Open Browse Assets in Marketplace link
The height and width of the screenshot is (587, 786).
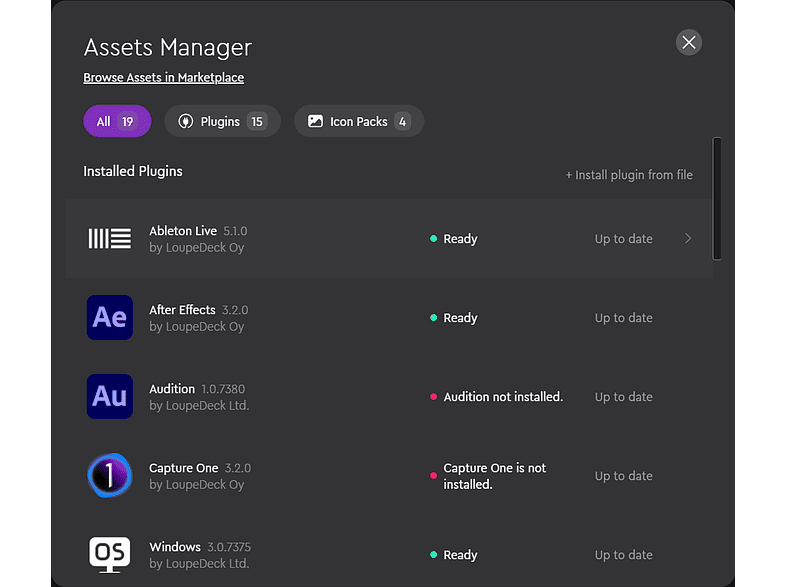[x=163, y=77]
